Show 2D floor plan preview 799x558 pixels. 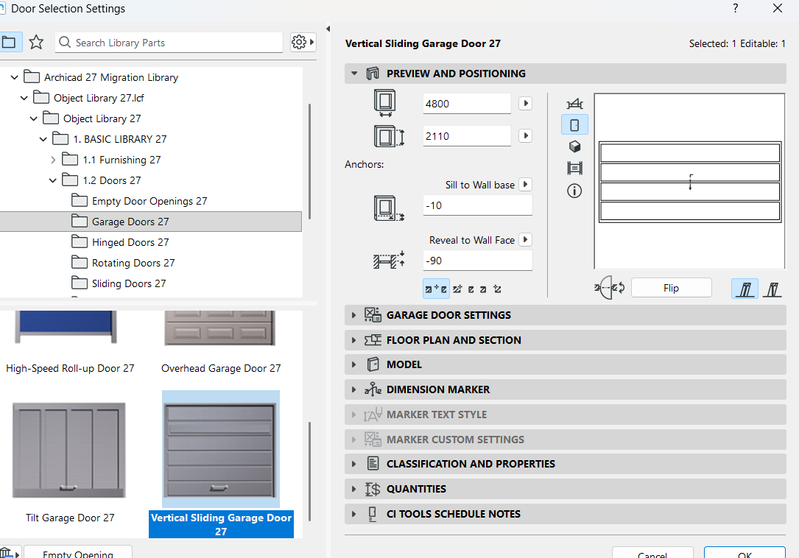[x=575, y=104]
